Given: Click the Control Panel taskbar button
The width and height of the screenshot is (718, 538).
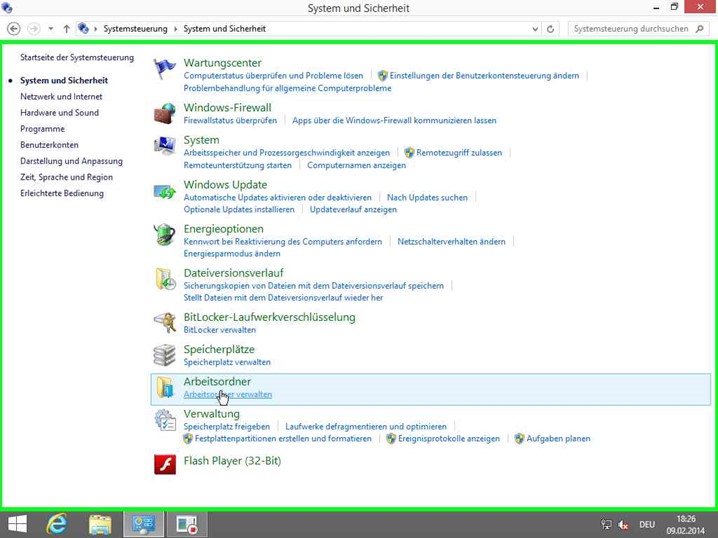Looking at the screenshot, I should [x=143, y=524].
